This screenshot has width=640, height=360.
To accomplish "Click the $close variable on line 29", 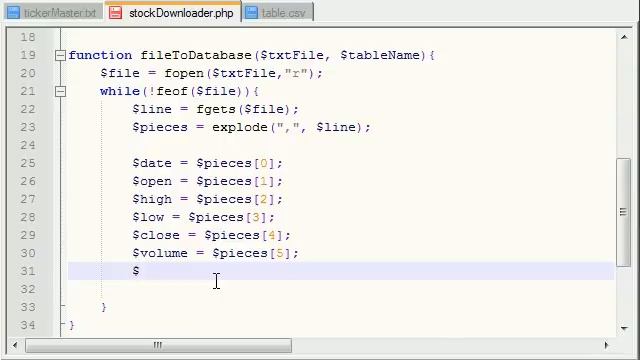I will point(156,235).
